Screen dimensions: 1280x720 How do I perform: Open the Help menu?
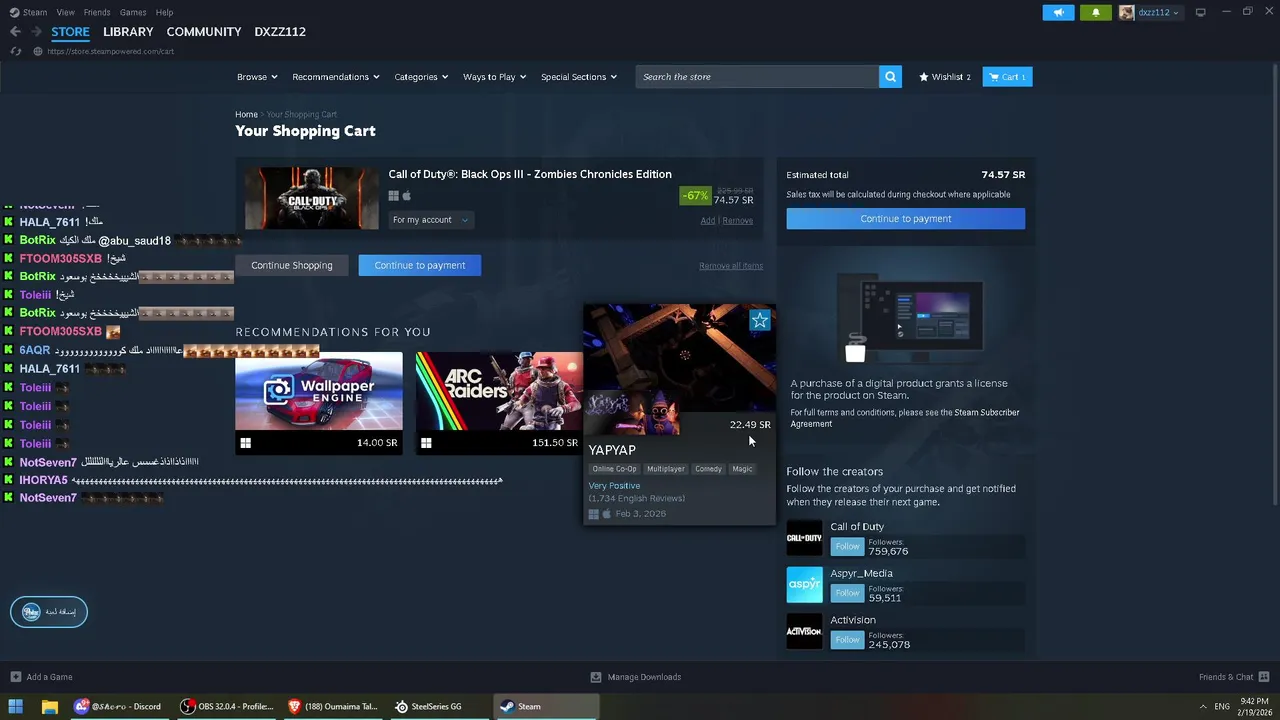tap(165, 12)
